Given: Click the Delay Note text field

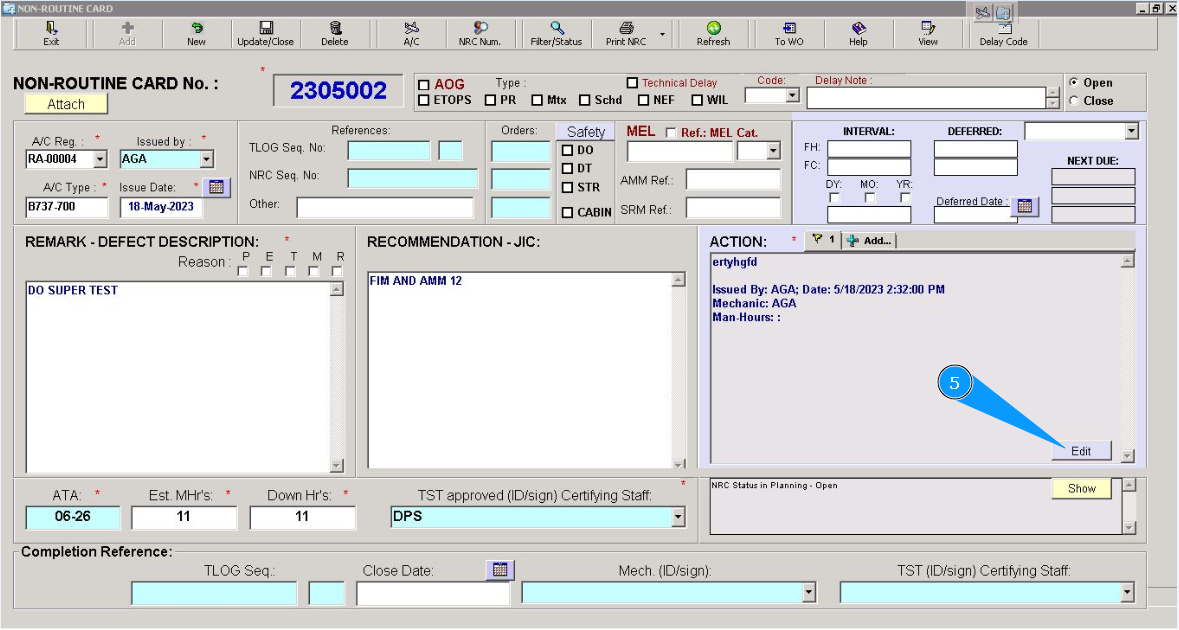Looking at the screenshot, I should [x=926, y=98].
